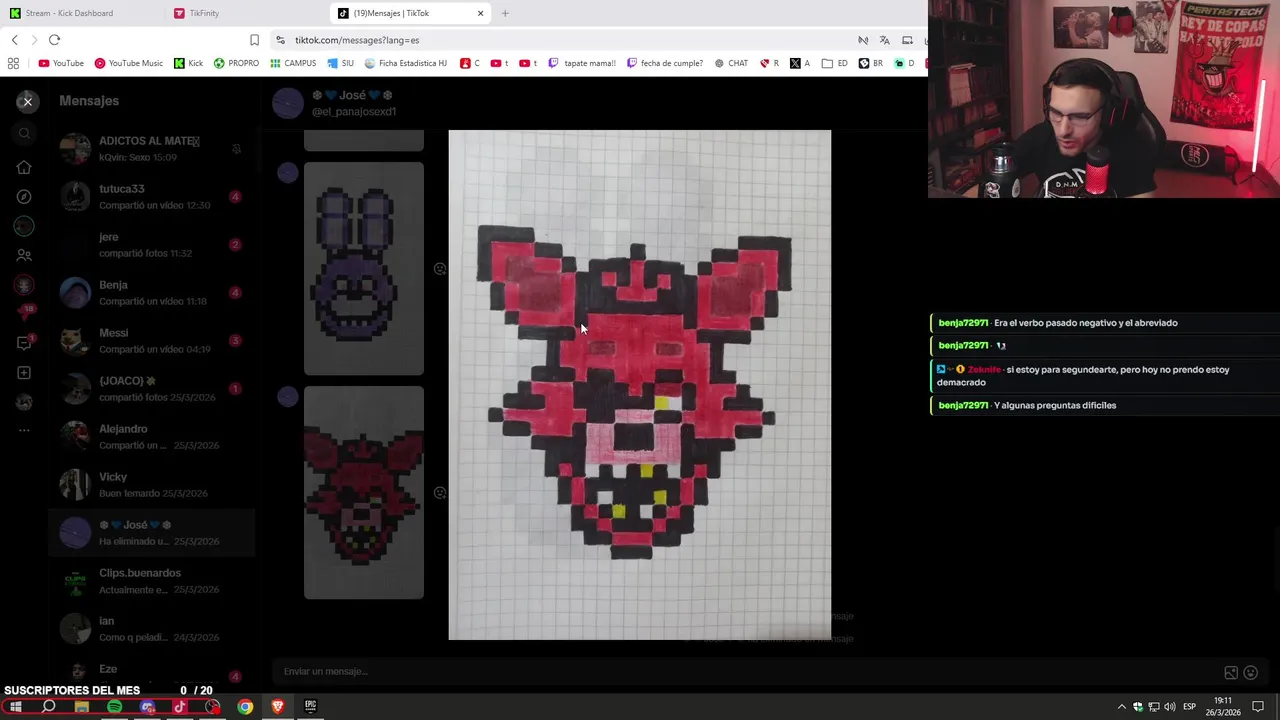Open the Kick bookmark

tap(188, 63)
